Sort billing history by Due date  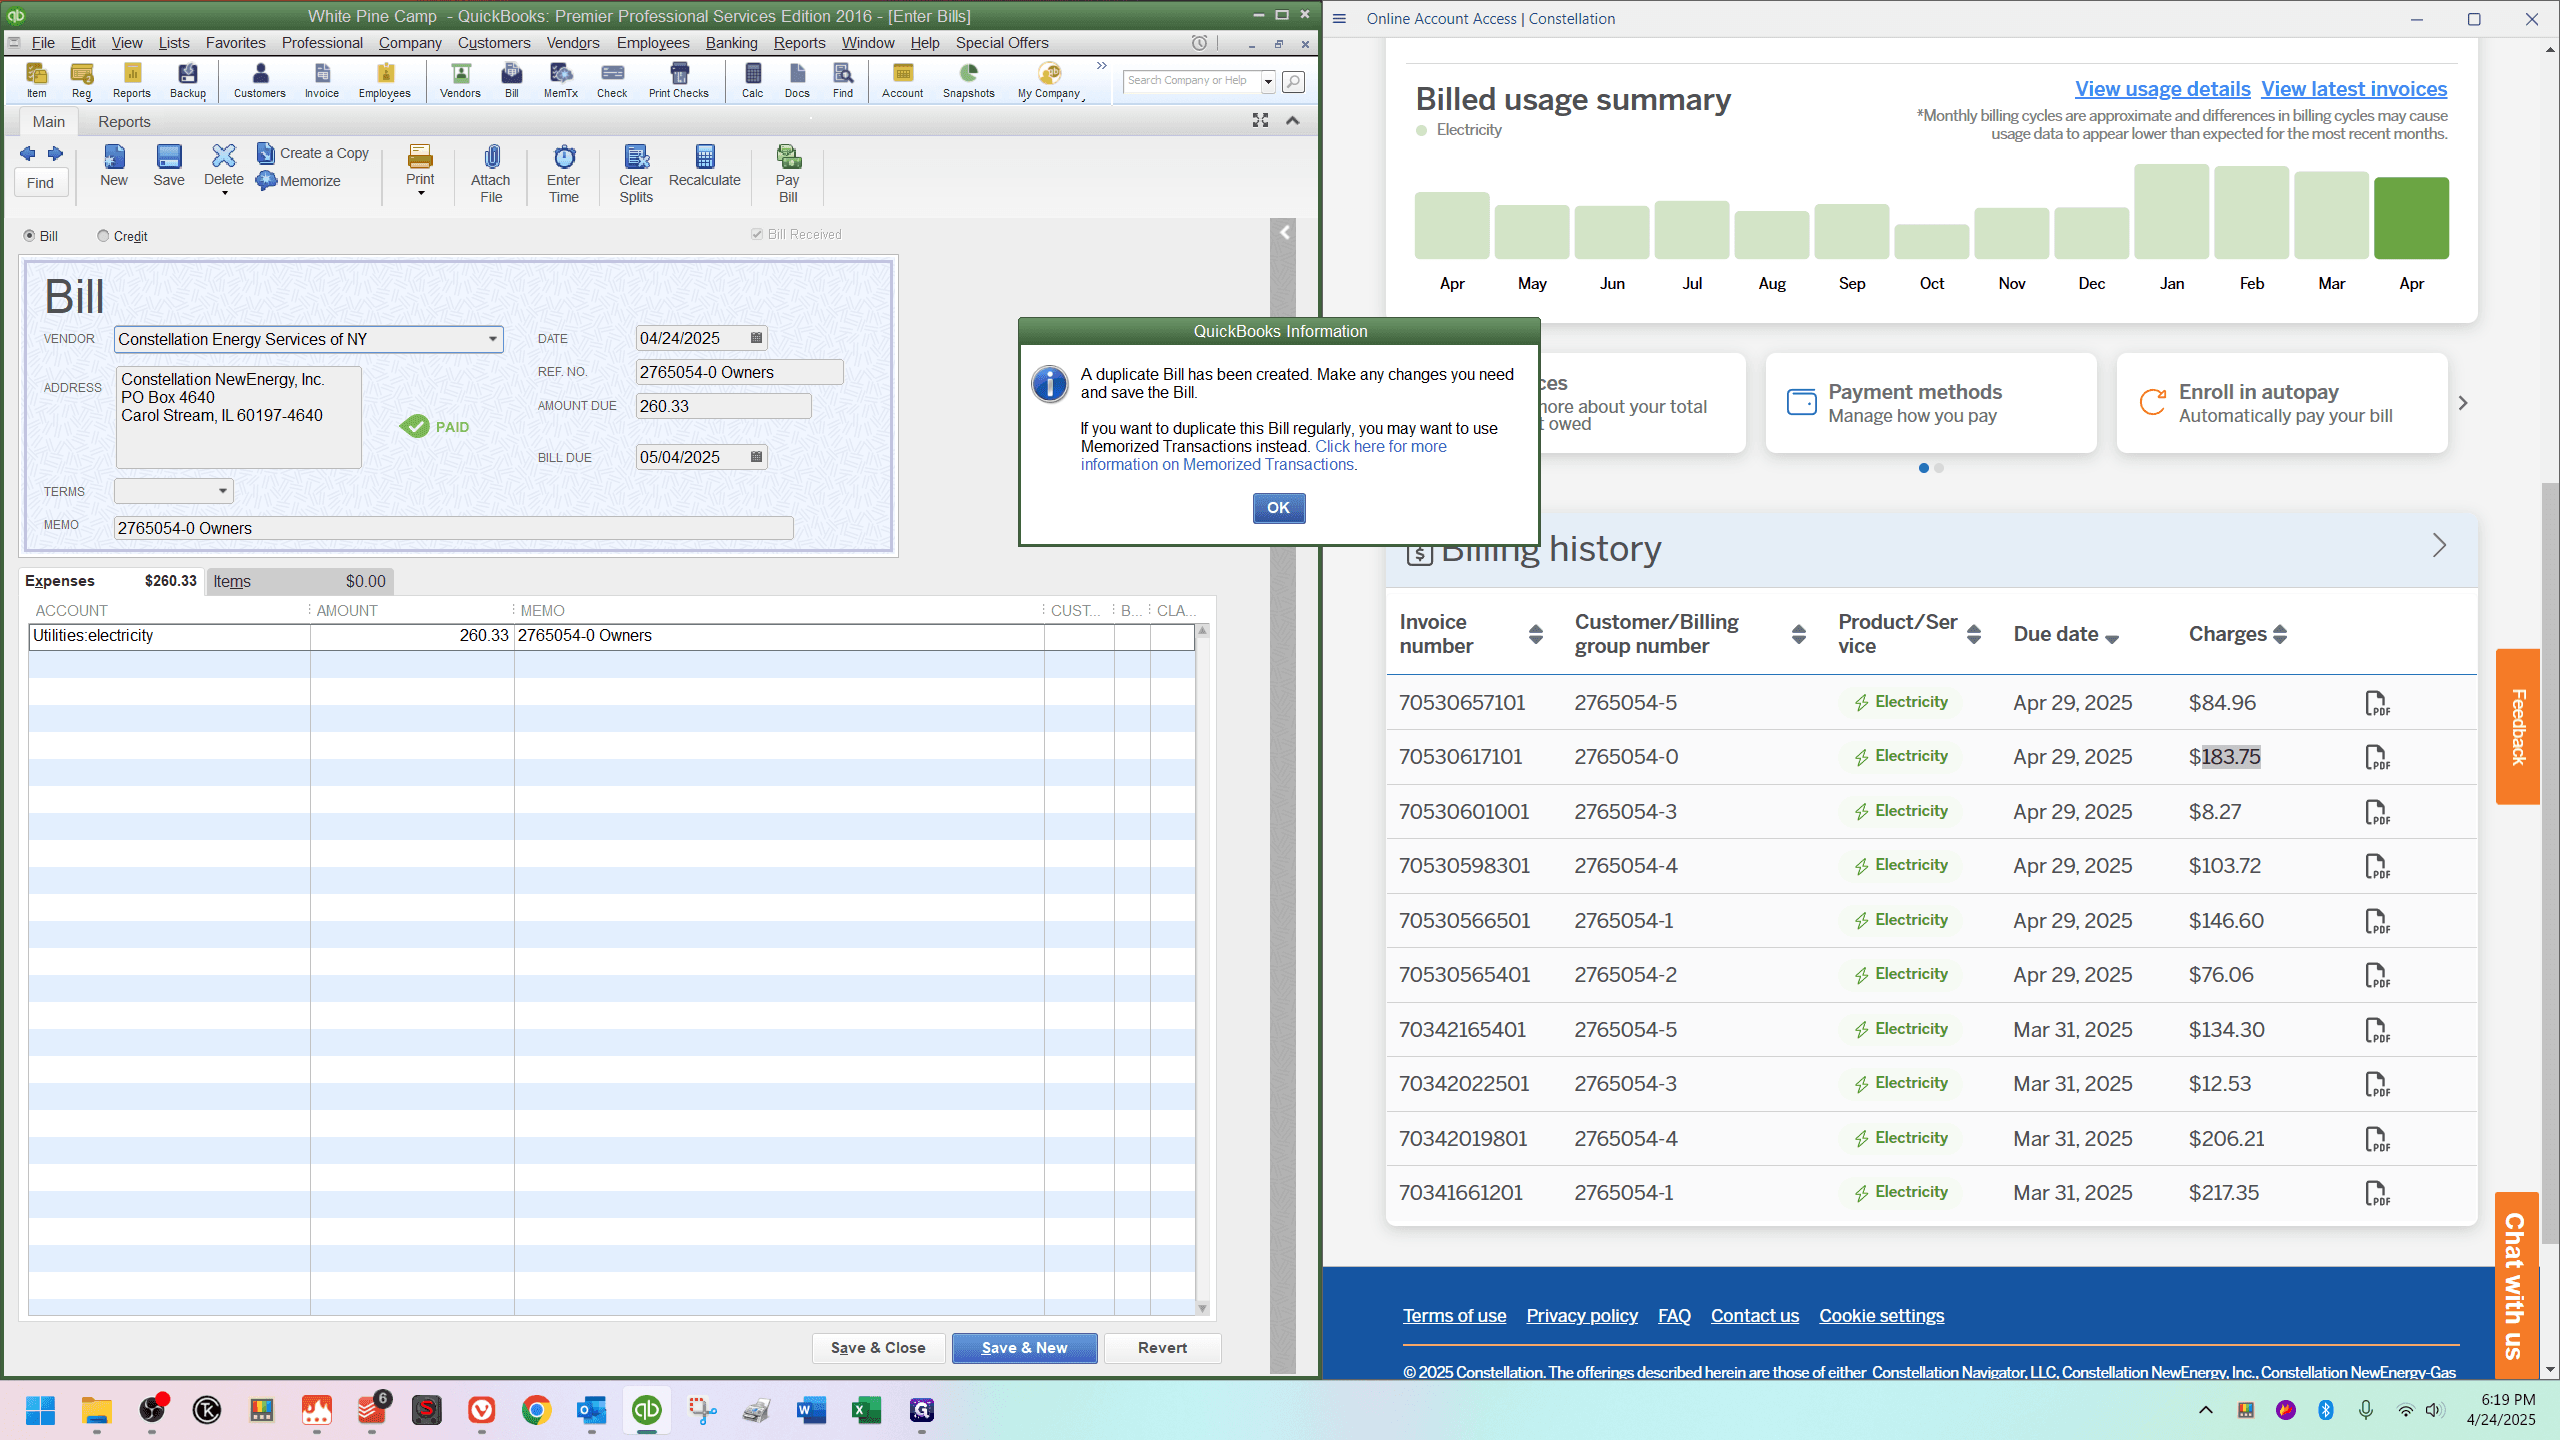(2112, 639)
